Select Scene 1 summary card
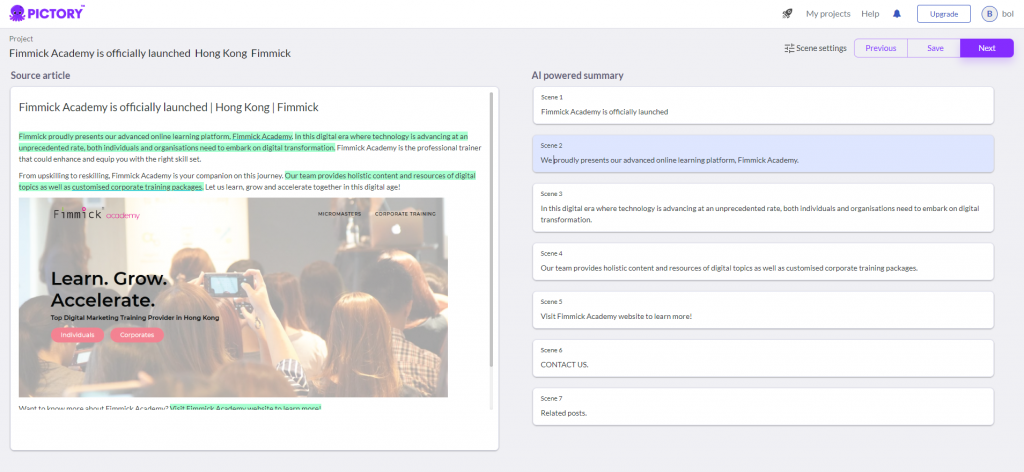This screenshot has width=1024, height=472. (763, 105)
